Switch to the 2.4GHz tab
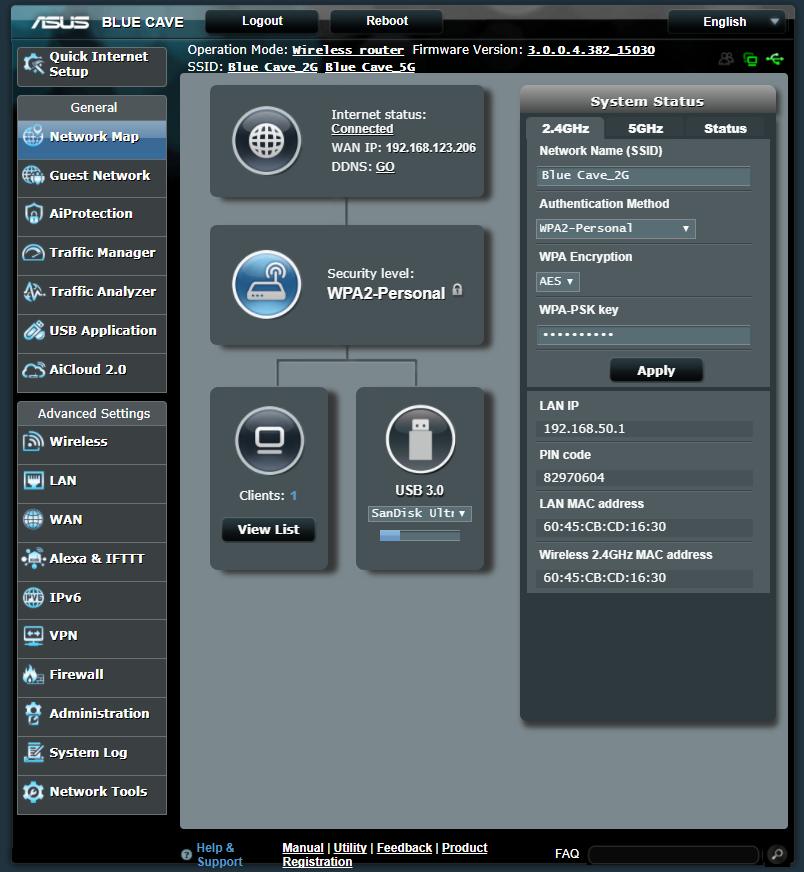The image size is (804, 872). click(x=565, y=128)
